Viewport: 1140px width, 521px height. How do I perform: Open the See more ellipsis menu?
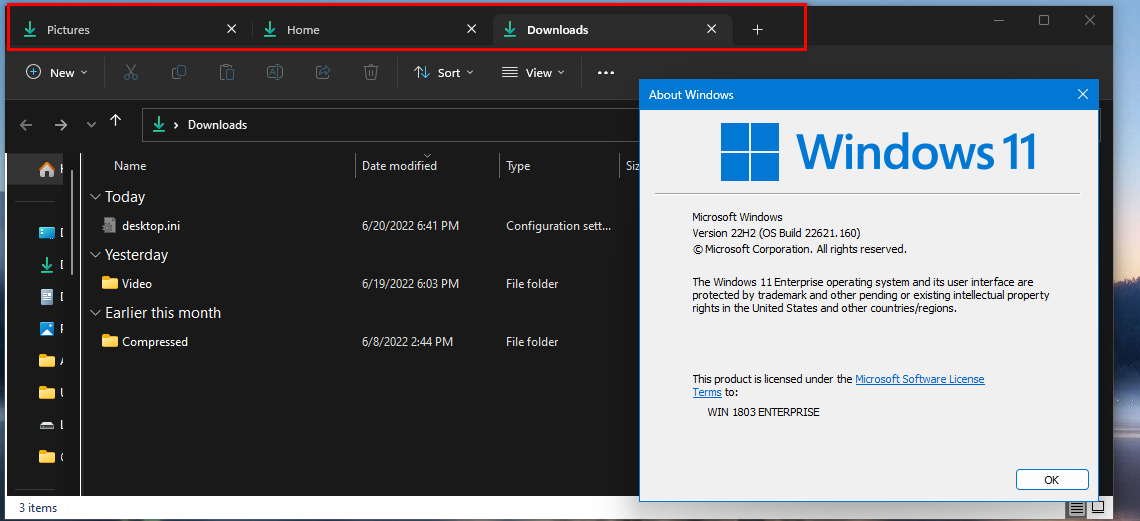point(606,73)
